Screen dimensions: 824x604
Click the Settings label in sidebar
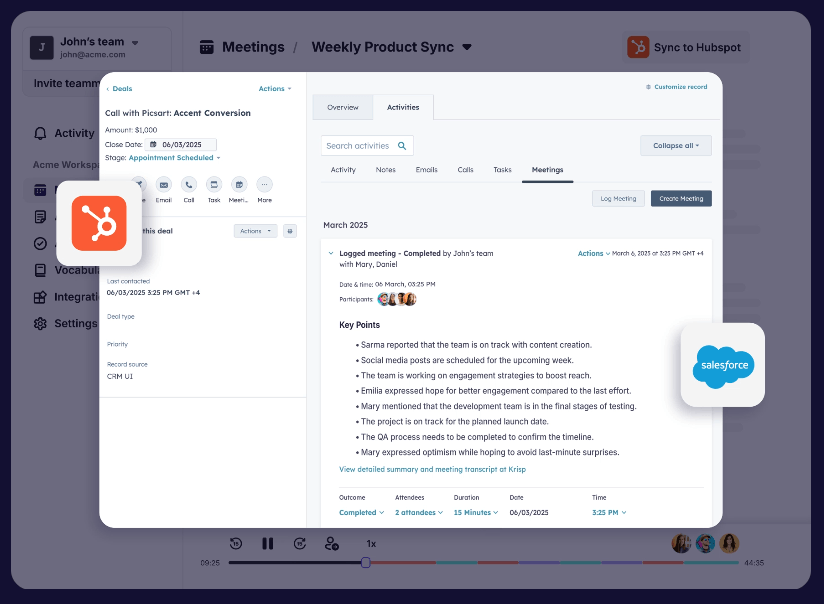point(76,323)
